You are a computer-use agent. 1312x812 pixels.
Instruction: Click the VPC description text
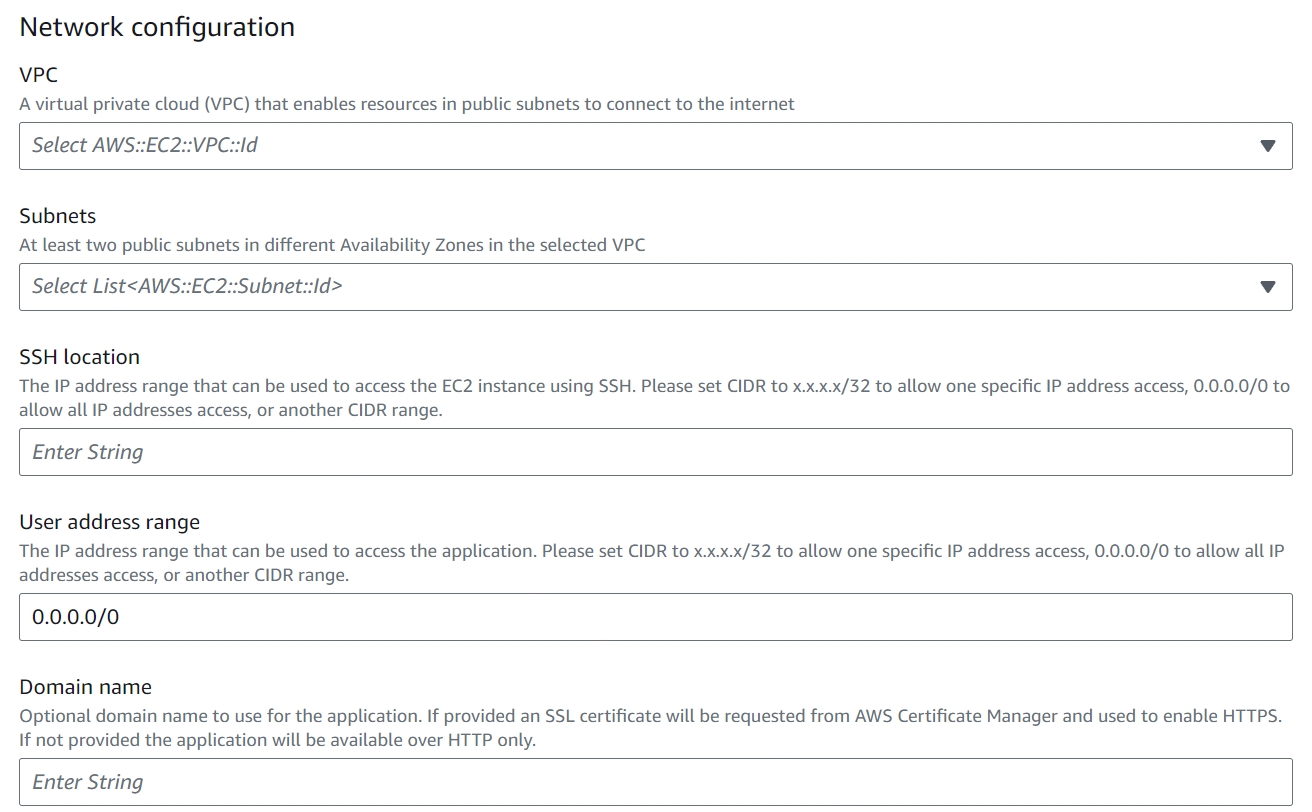[x=407, y=104]
